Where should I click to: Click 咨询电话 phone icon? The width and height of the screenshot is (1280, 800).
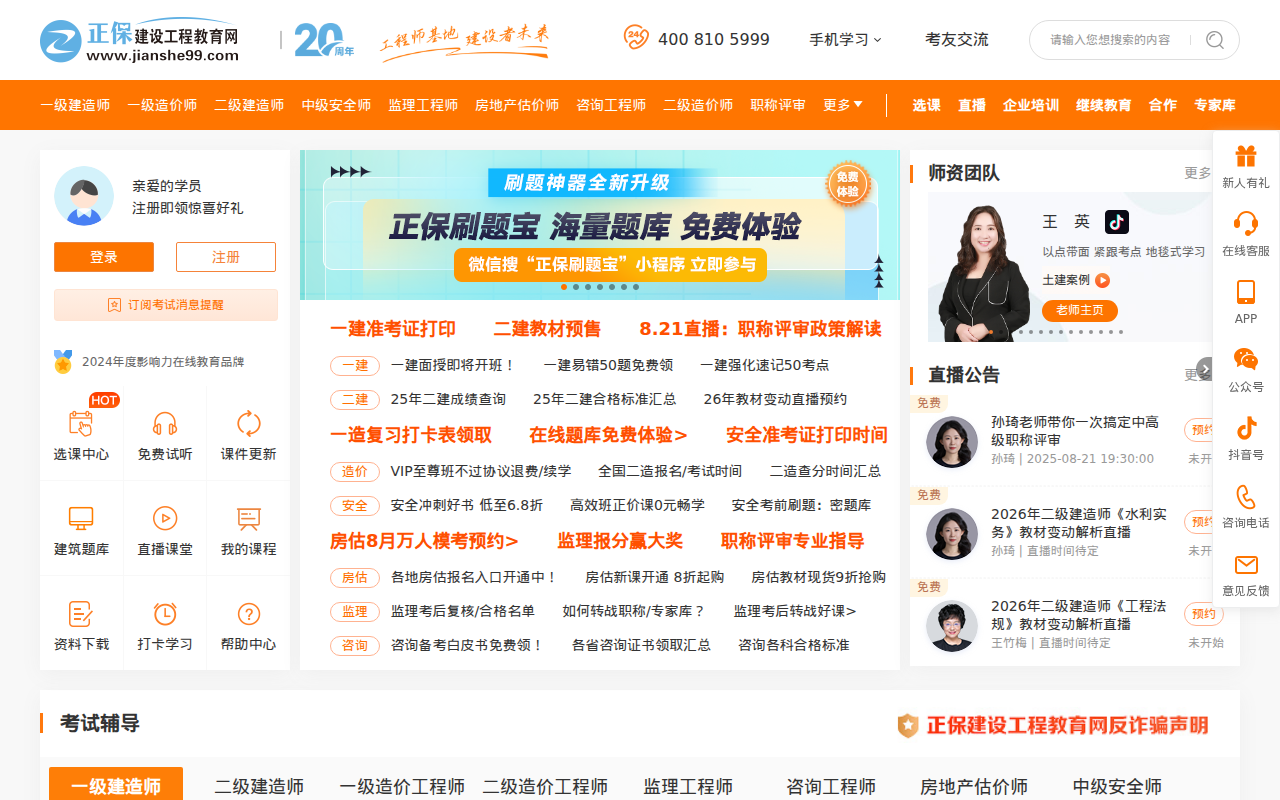coord(1245,496)
